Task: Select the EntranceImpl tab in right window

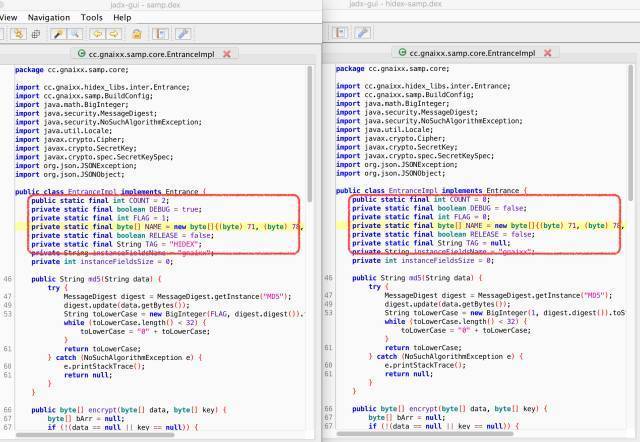Action: click(473, 53)
